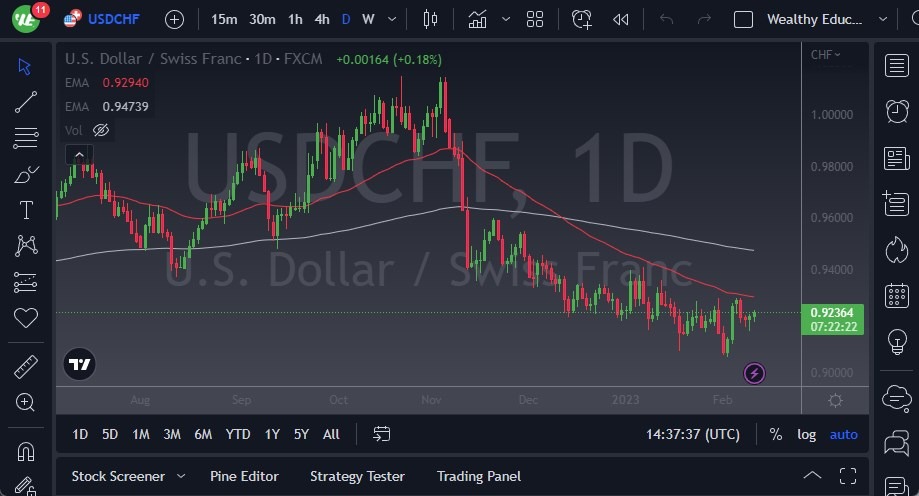
Task: Open the Strategy Tester tab
Action: 357,476
